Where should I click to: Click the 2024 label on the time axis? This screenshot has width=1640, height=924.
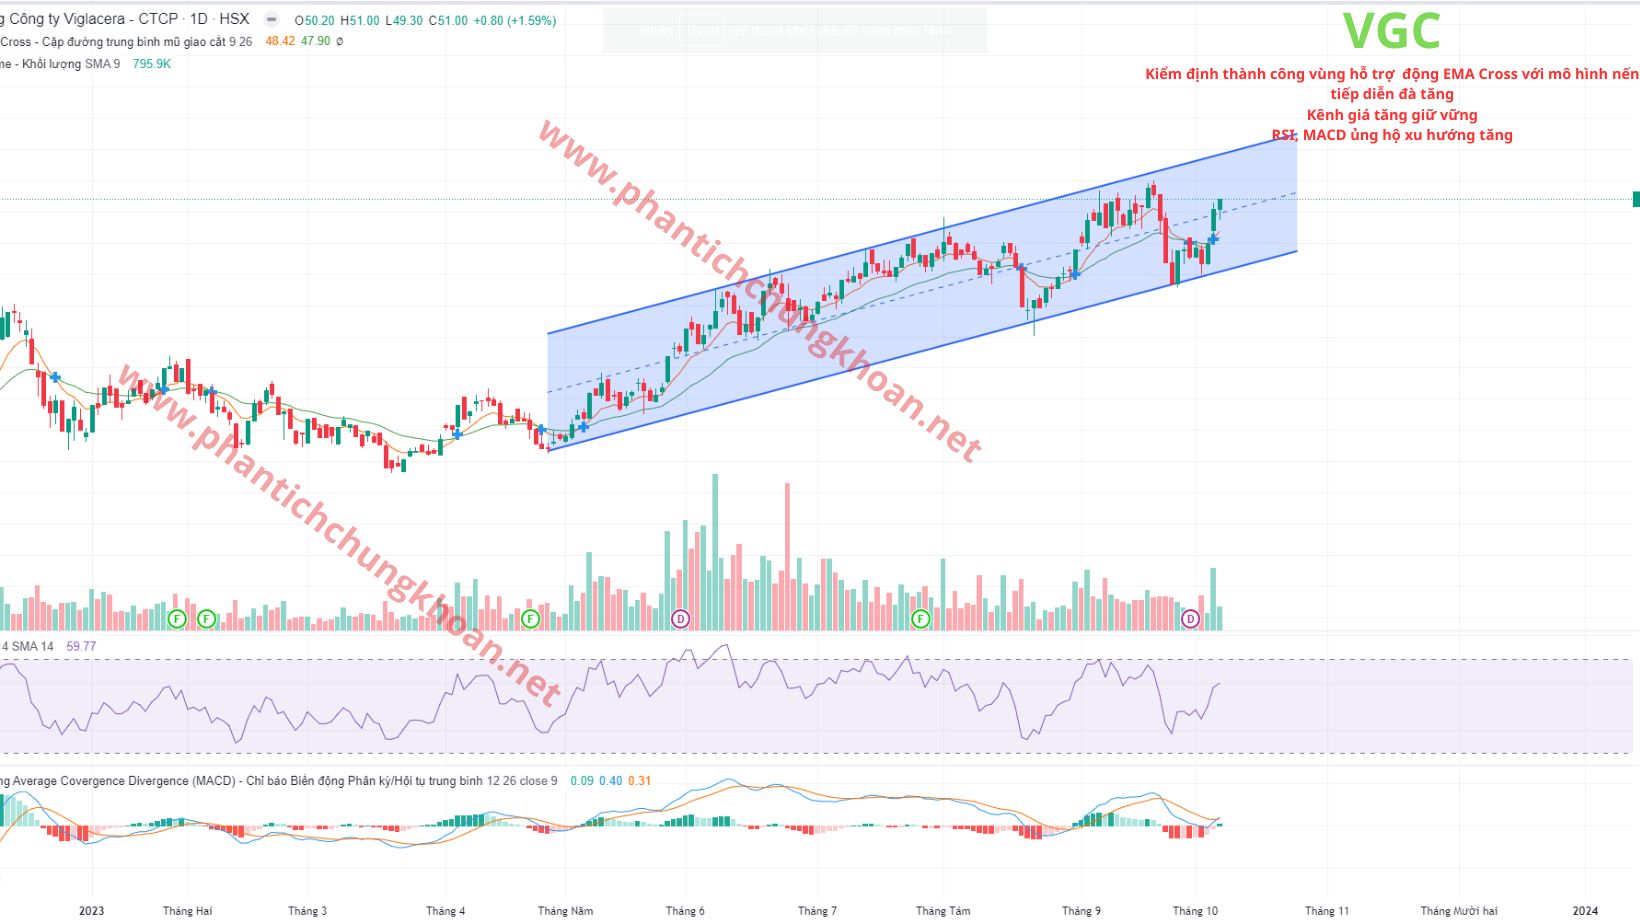point(1585,911)
